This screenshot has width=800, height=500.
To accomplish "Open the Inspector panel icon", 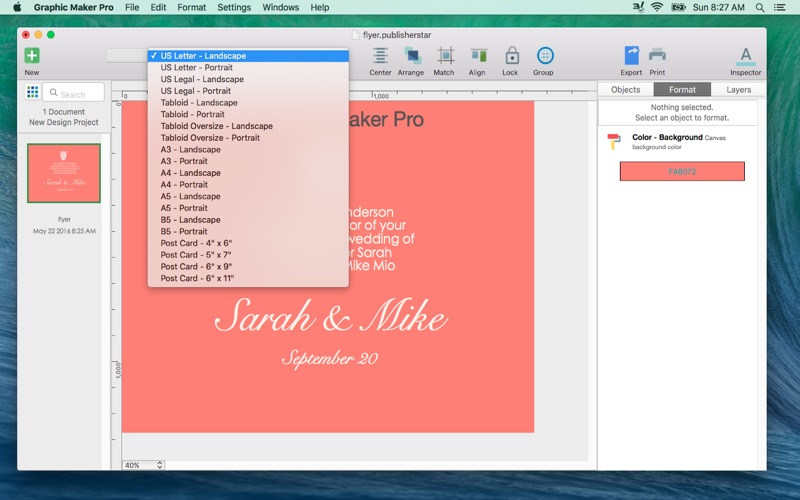I will coord(746,56).
